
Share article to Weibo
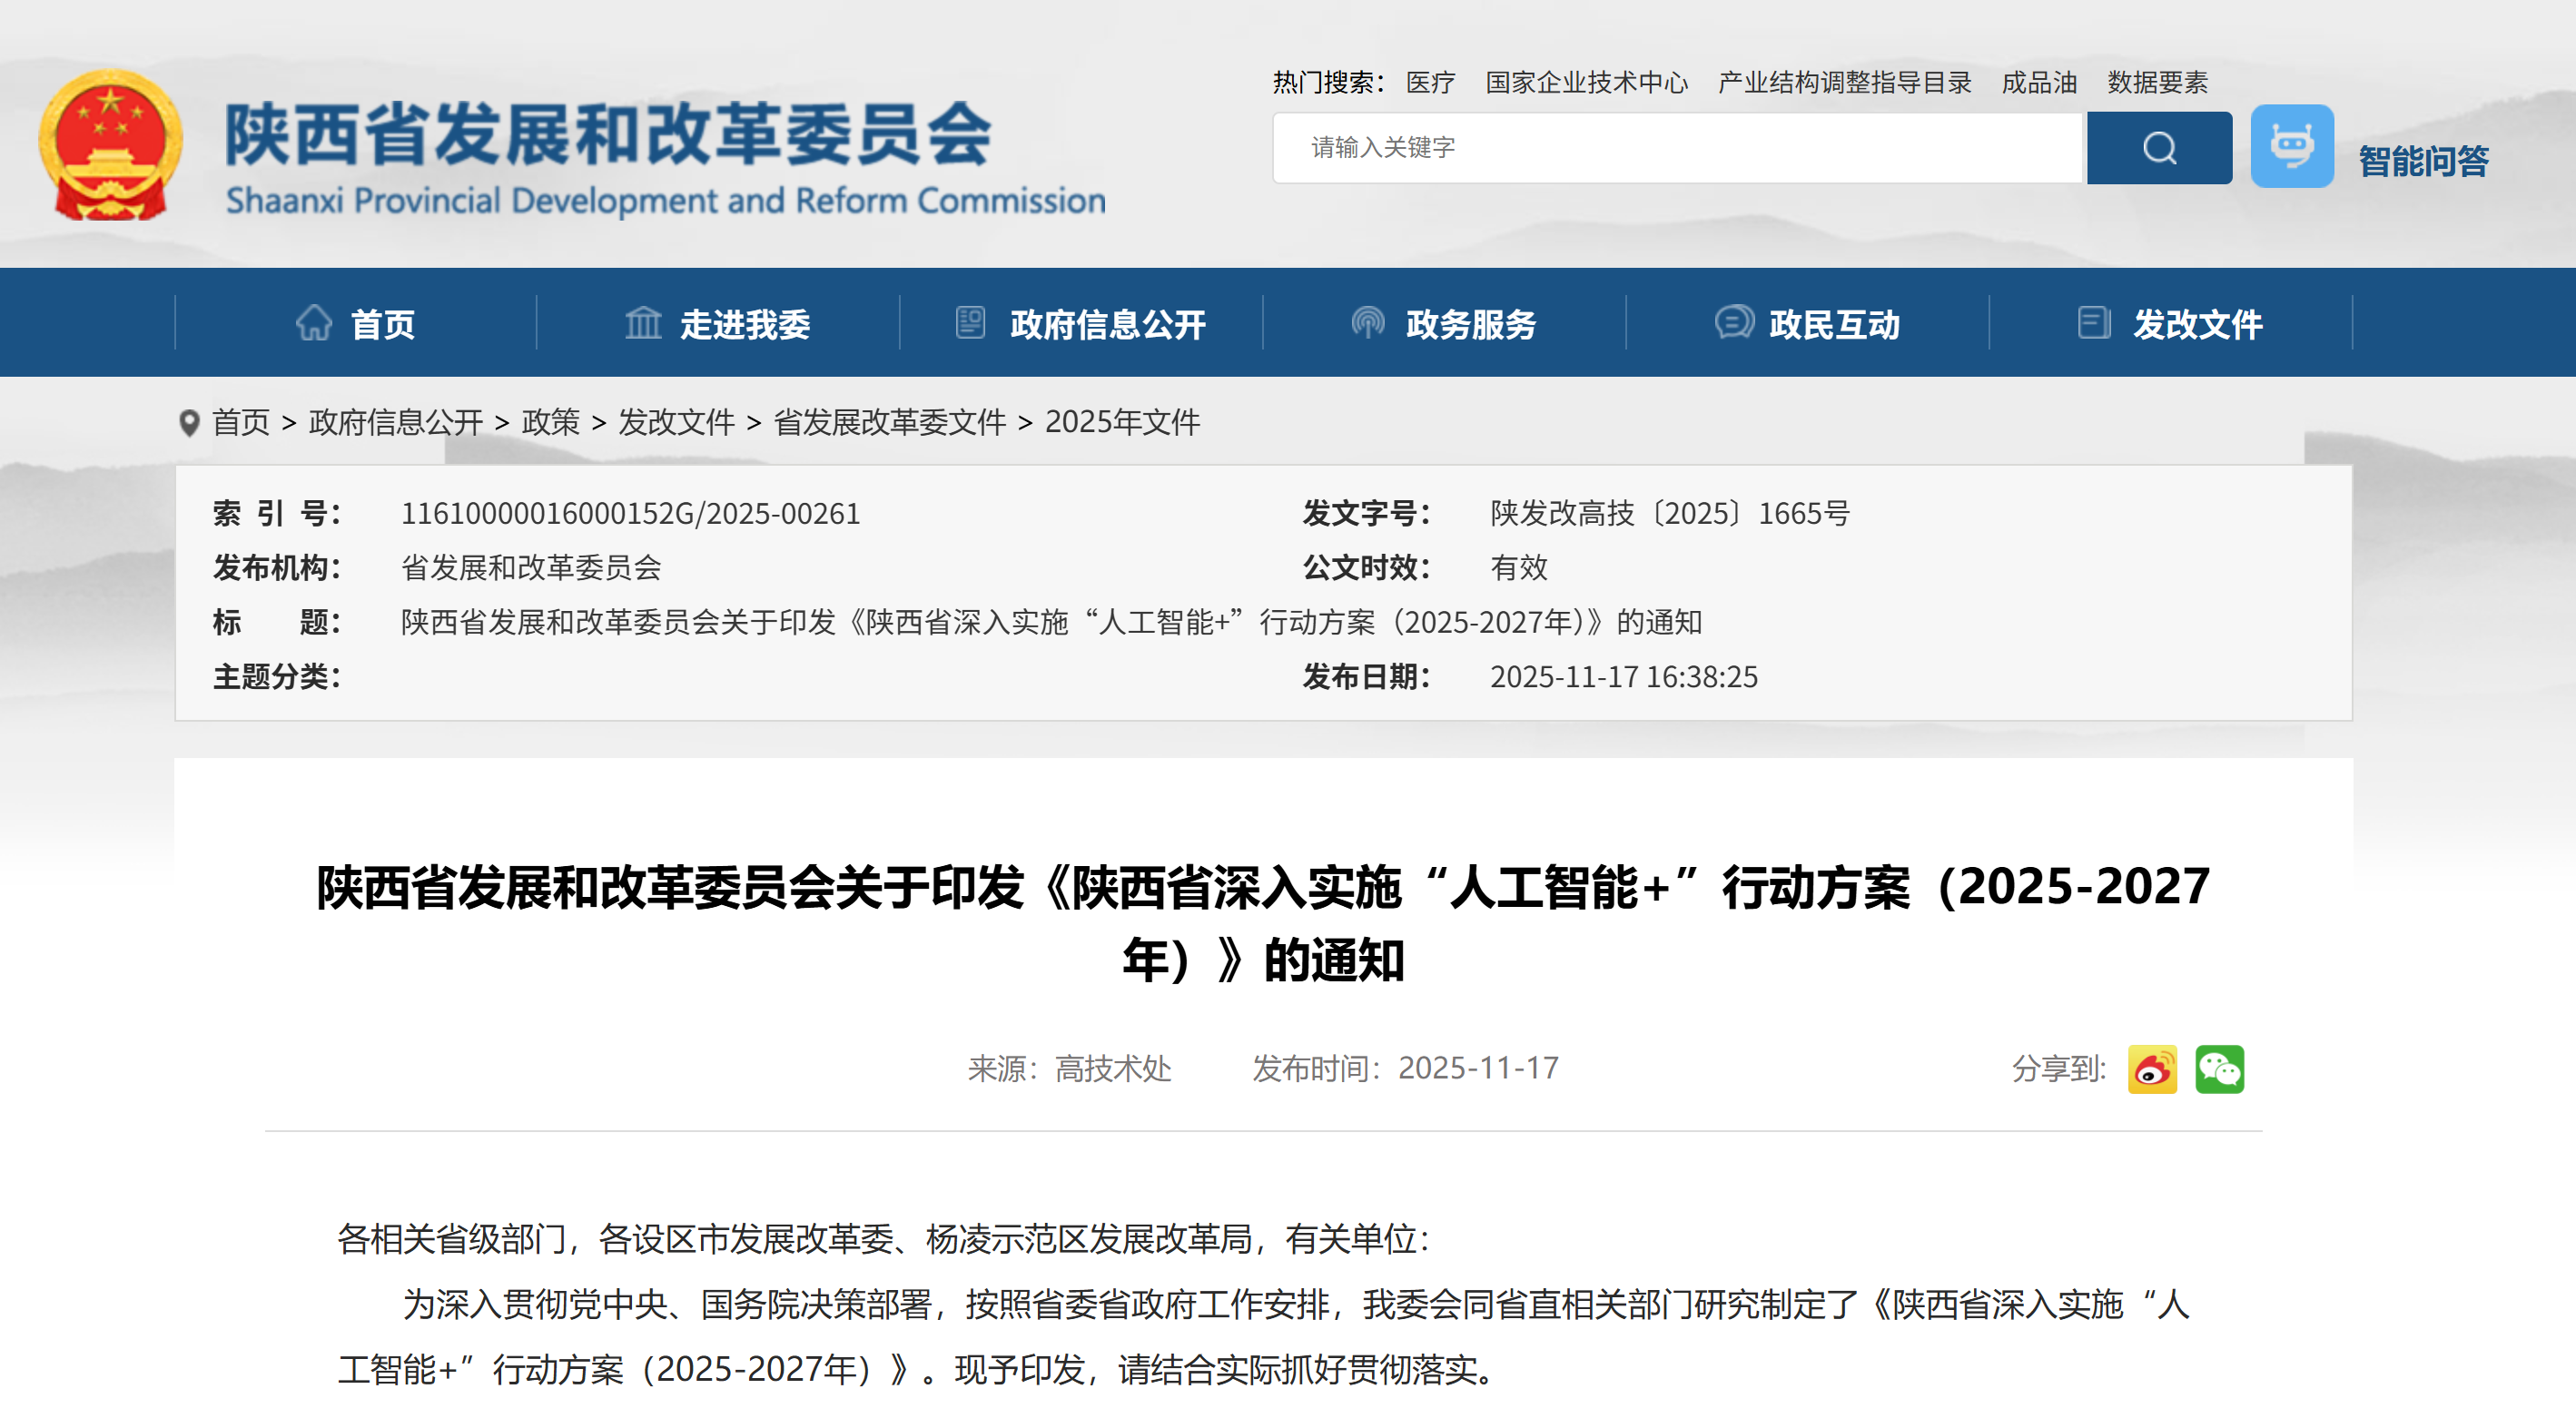pos(2151,1069)
